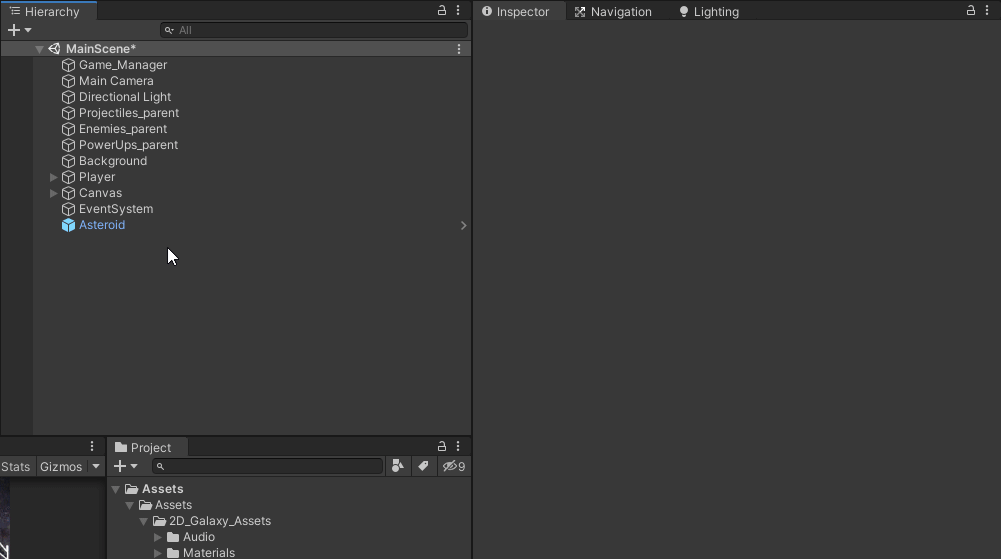The height and width of the screenshot is (559, 1001).
Task: Select Canvas object in Hierarchy
Action: tap(100, 193)
